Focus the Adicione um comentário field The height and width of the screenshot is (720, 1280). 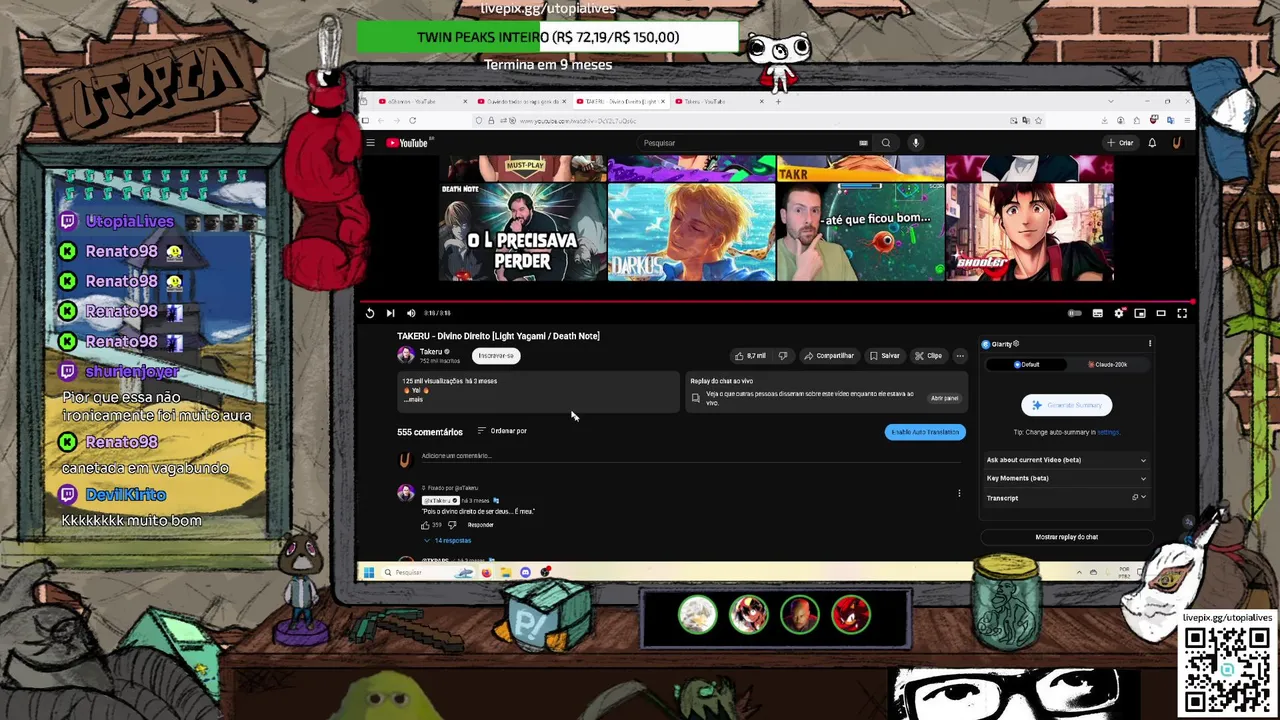click(690, 456)
